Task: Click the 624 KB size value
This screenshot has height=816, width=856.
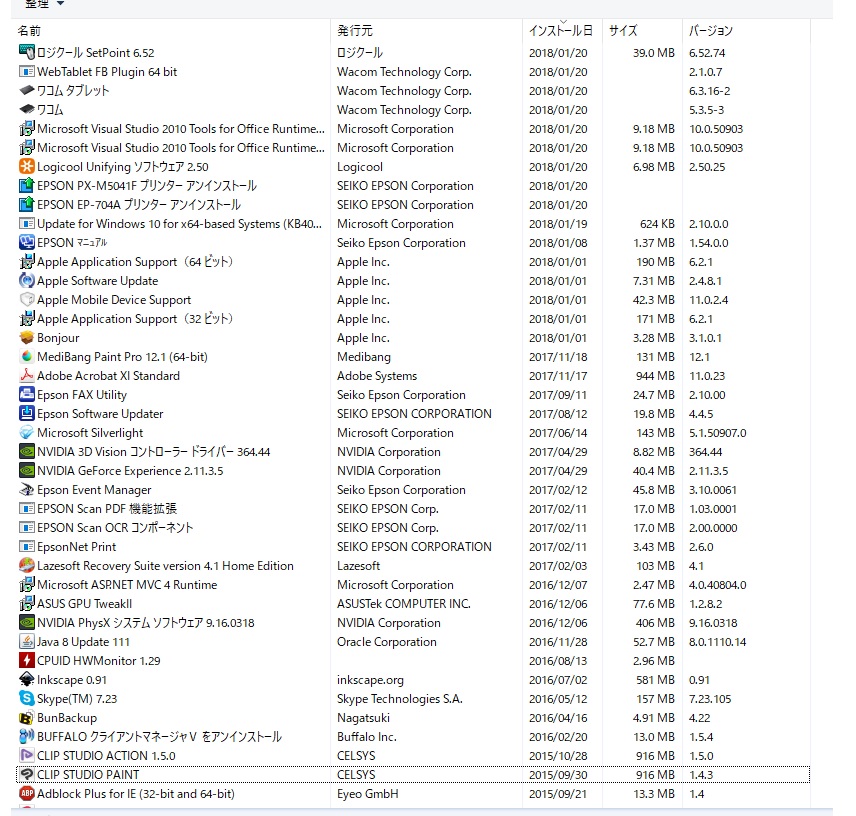Action: (657, 224)
